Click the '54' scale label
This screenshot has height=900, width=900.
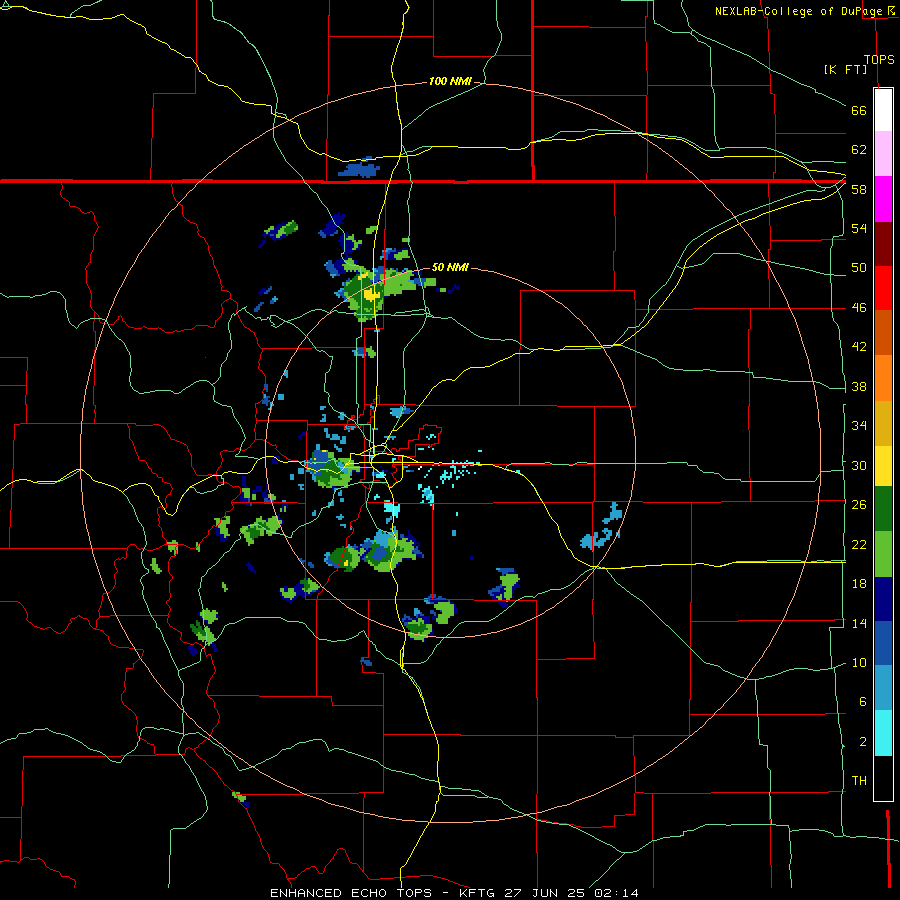859,228
